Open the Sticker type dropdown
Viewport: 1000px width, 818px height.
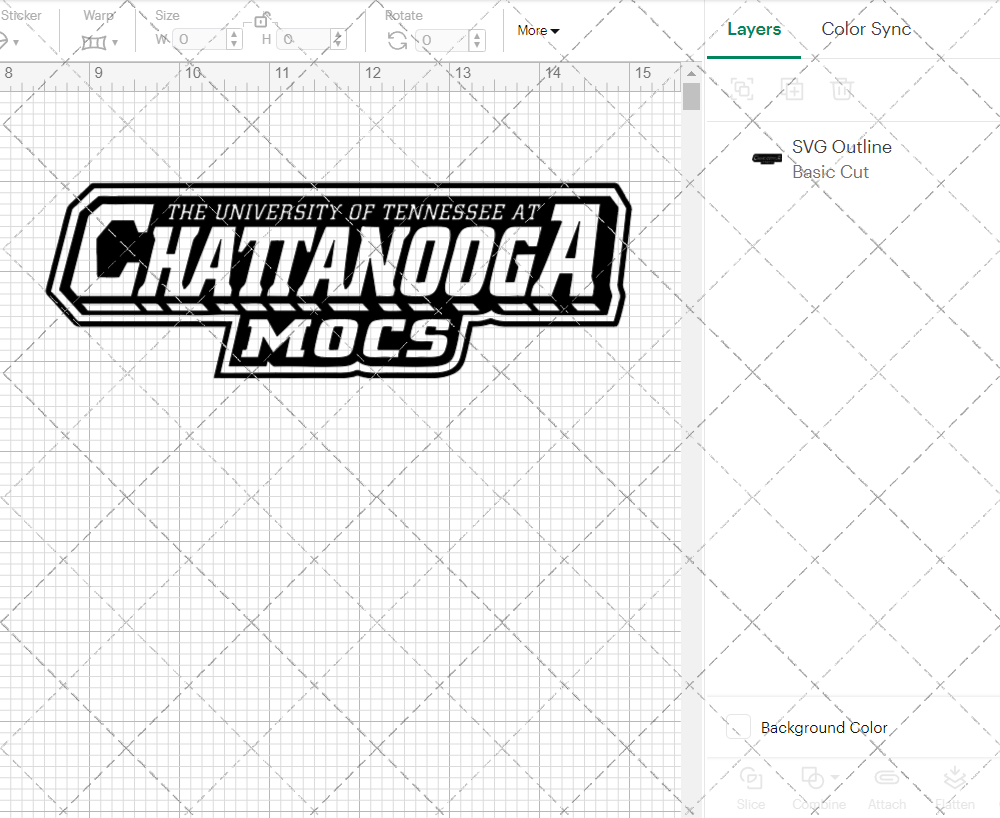pos(18,40)
